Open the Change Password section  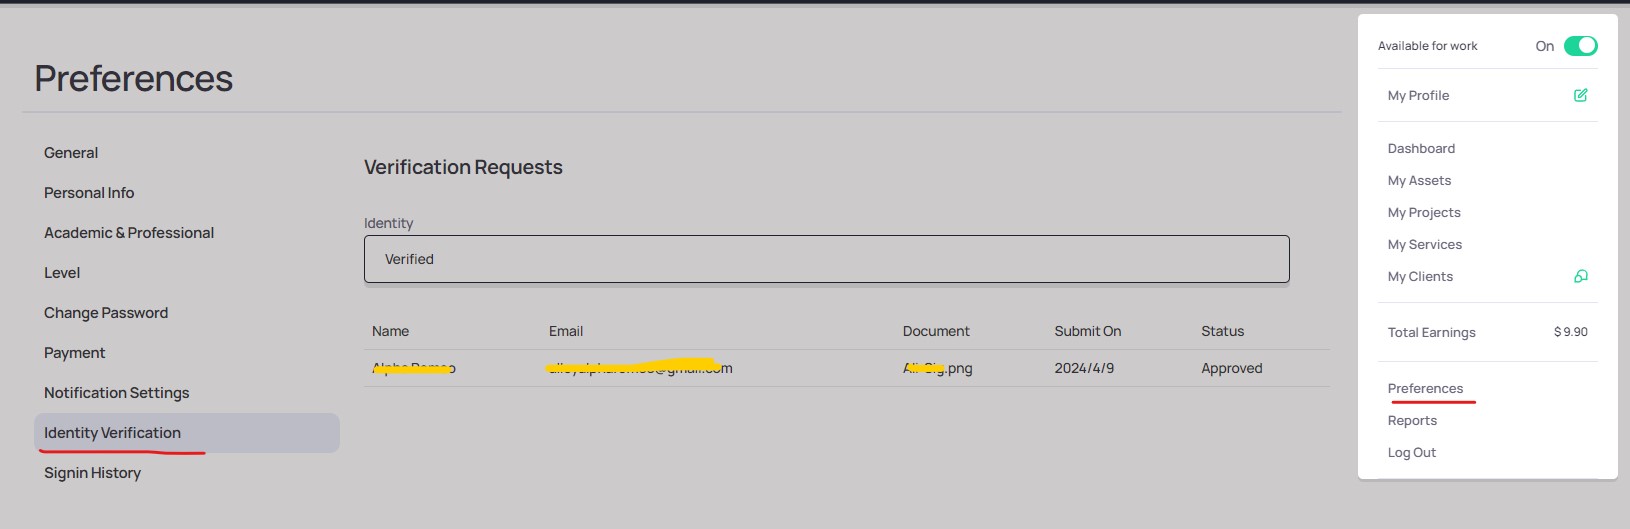tap(106, 313)
